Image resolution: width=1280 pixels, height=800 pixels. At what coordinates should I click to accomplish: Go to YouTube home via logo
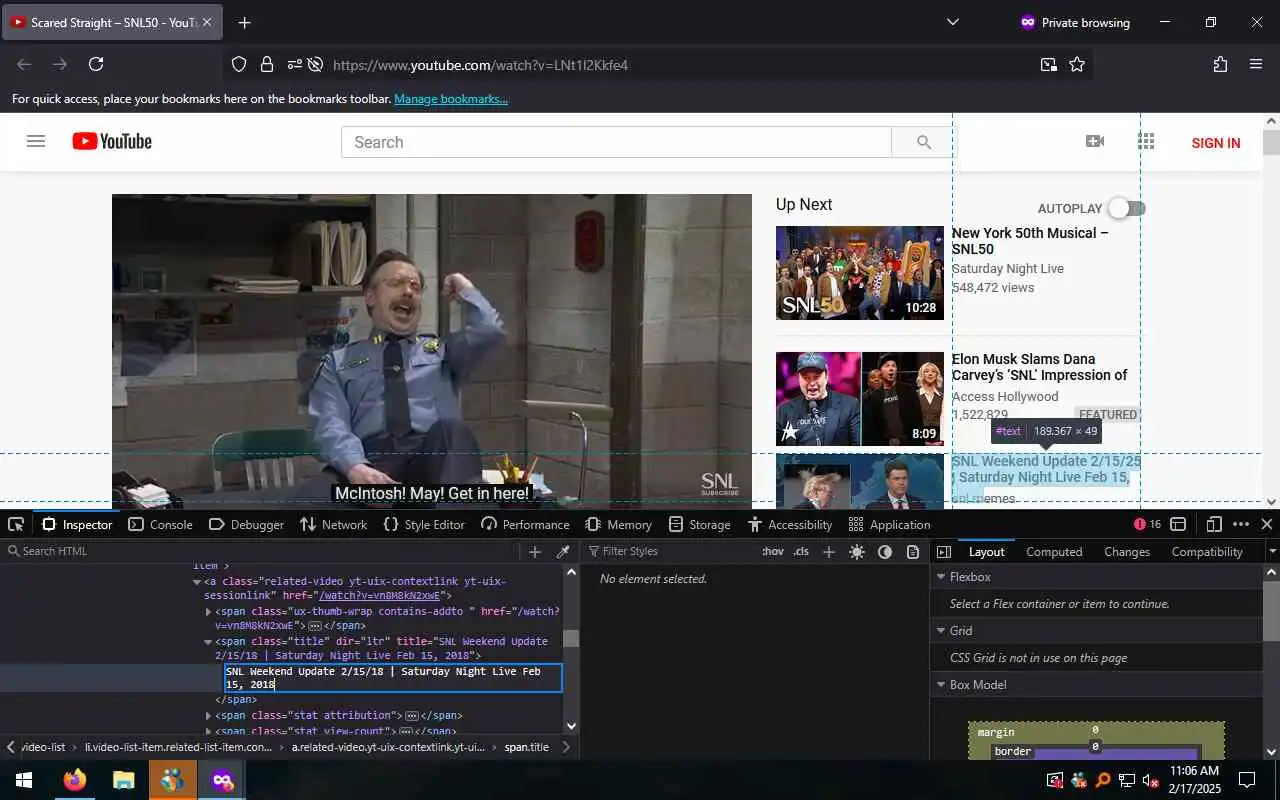(x=112, y=141)
